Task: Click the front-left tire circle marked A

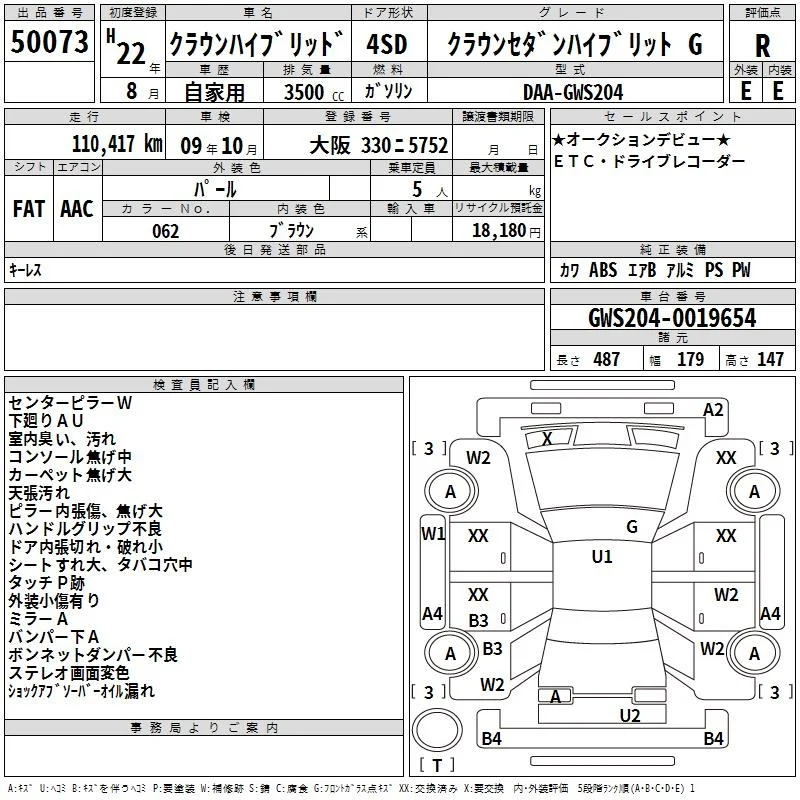Action: [451, 491]
